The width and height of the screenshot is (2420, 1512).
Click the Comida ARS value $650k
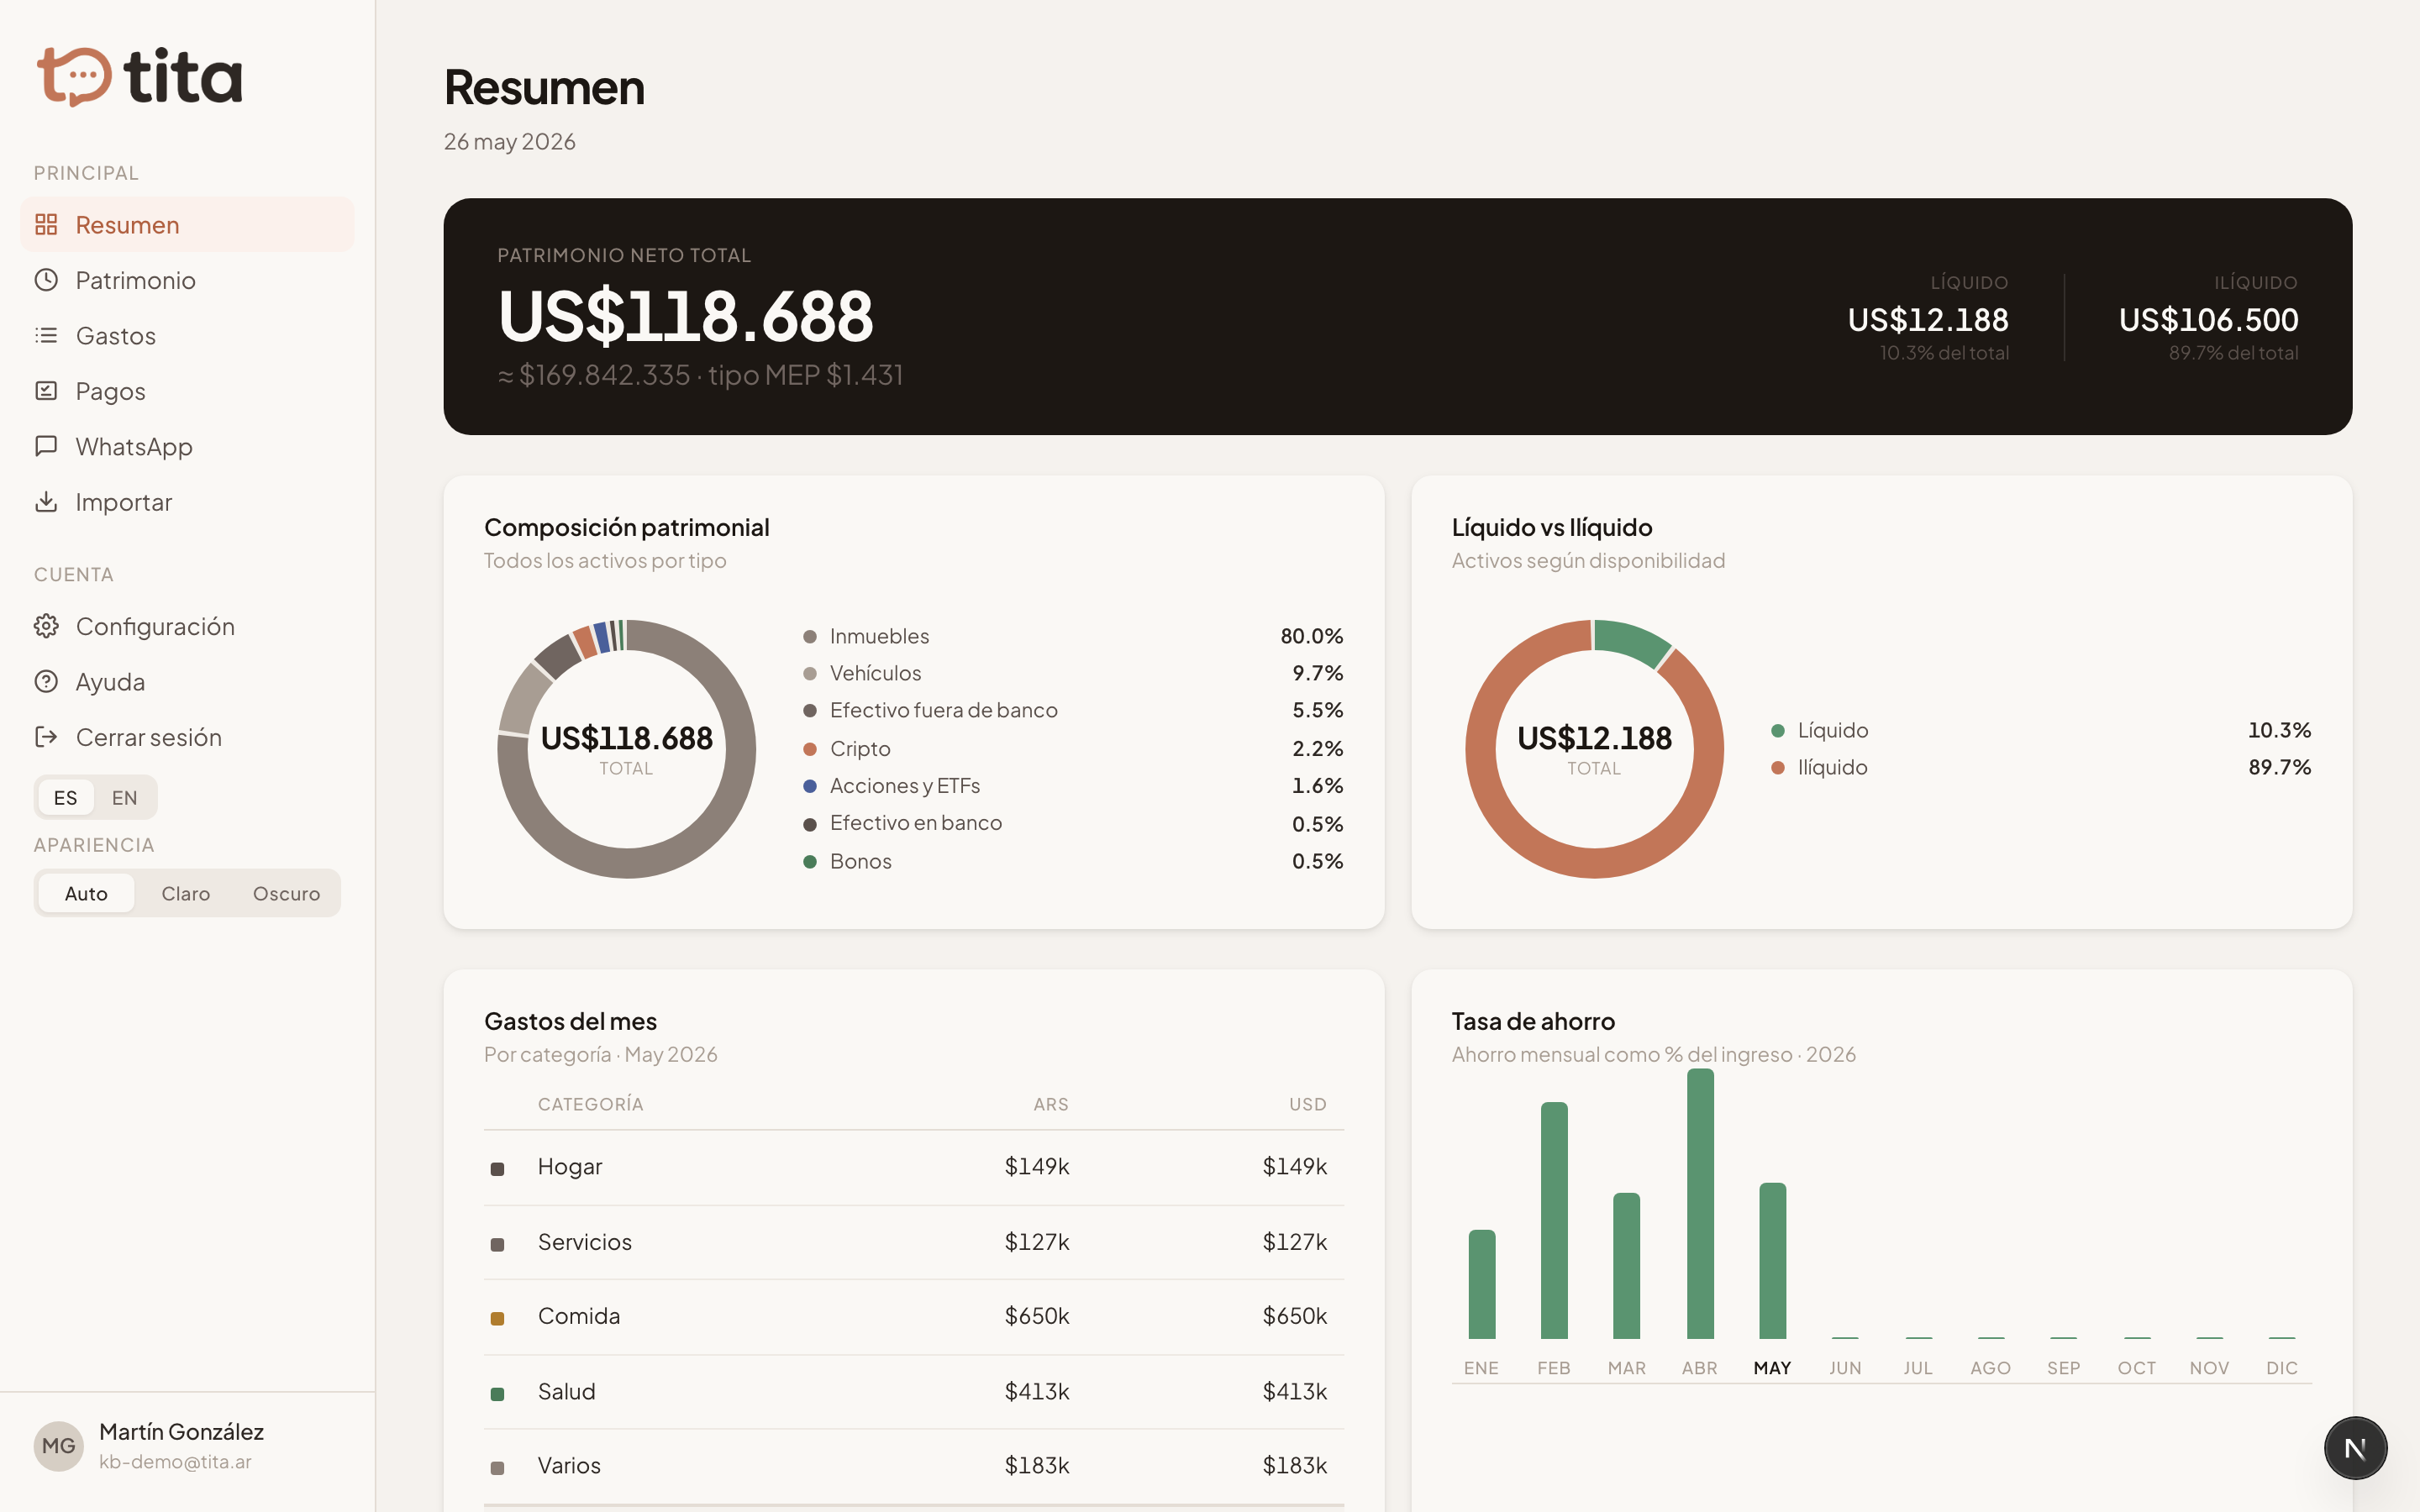coord(1037,1316)
